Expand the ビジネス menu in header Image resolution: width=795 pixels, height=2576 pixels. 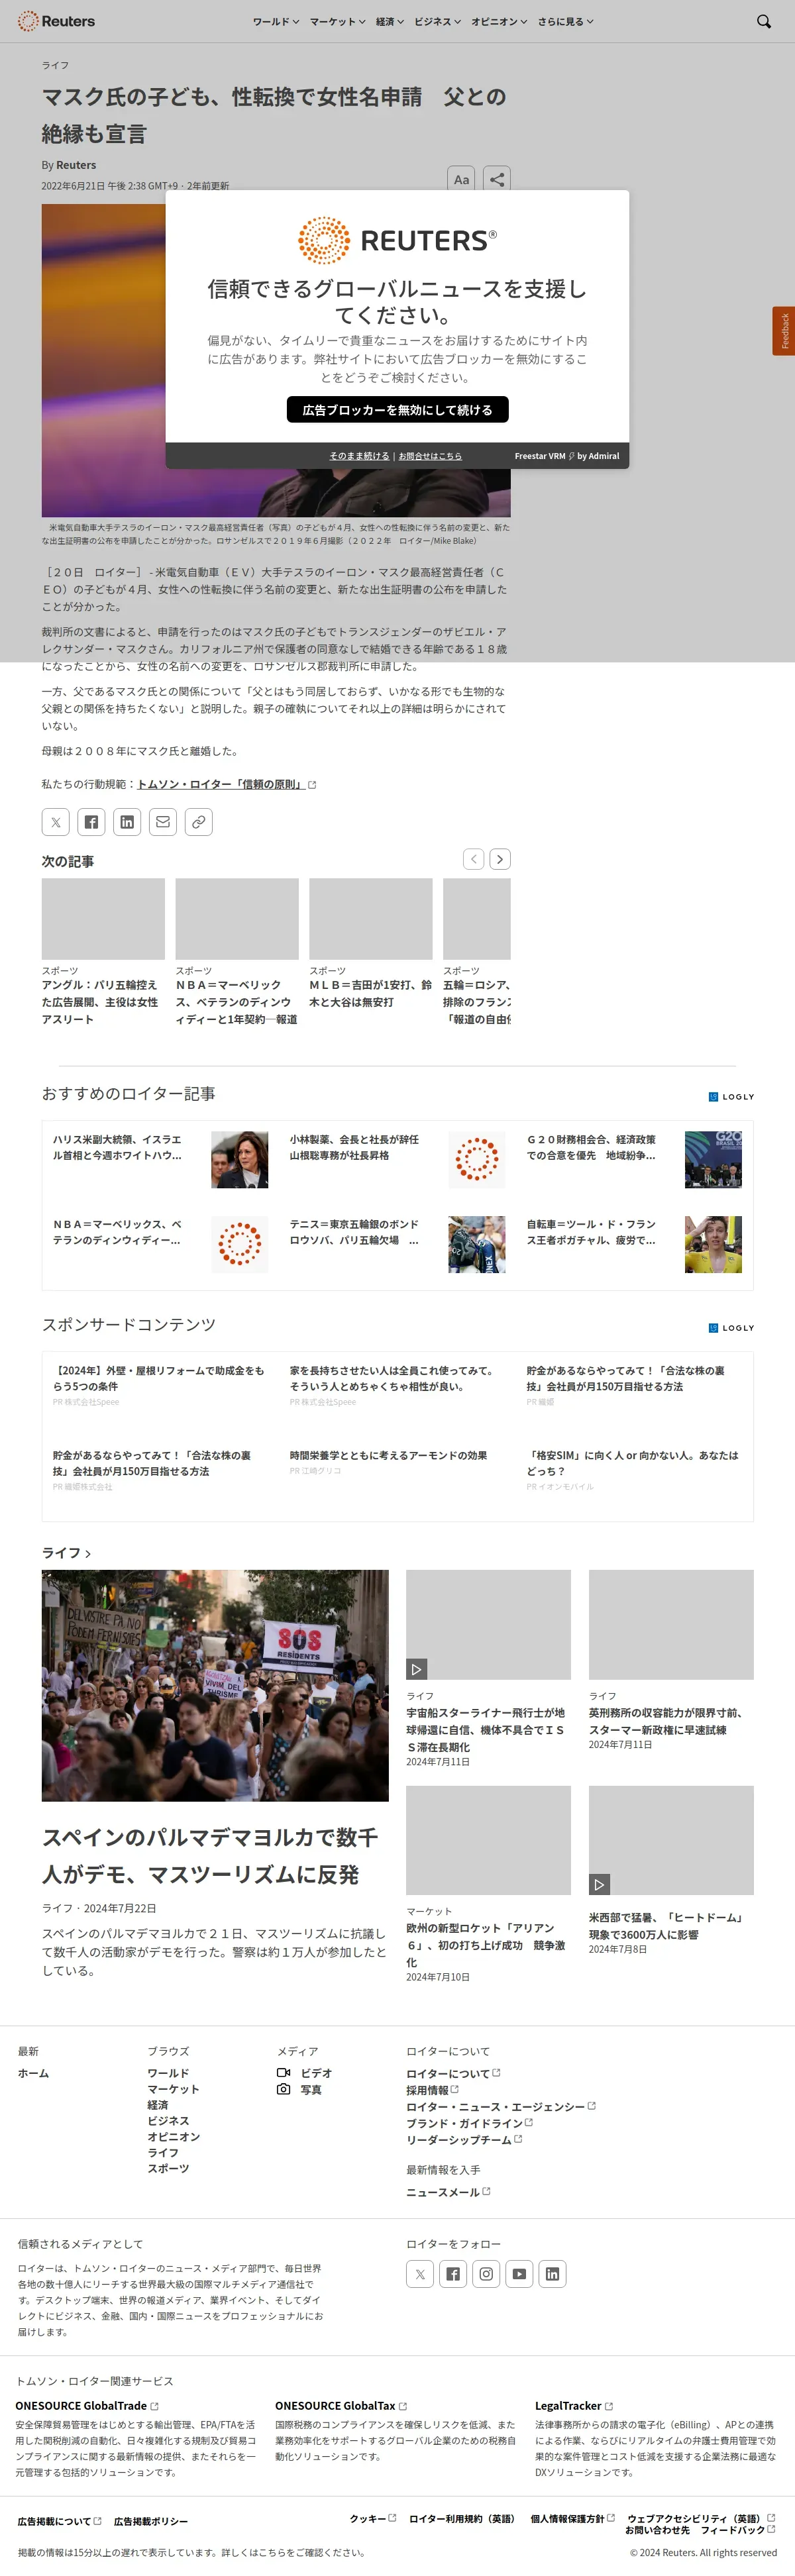click(x=438, y=21)
